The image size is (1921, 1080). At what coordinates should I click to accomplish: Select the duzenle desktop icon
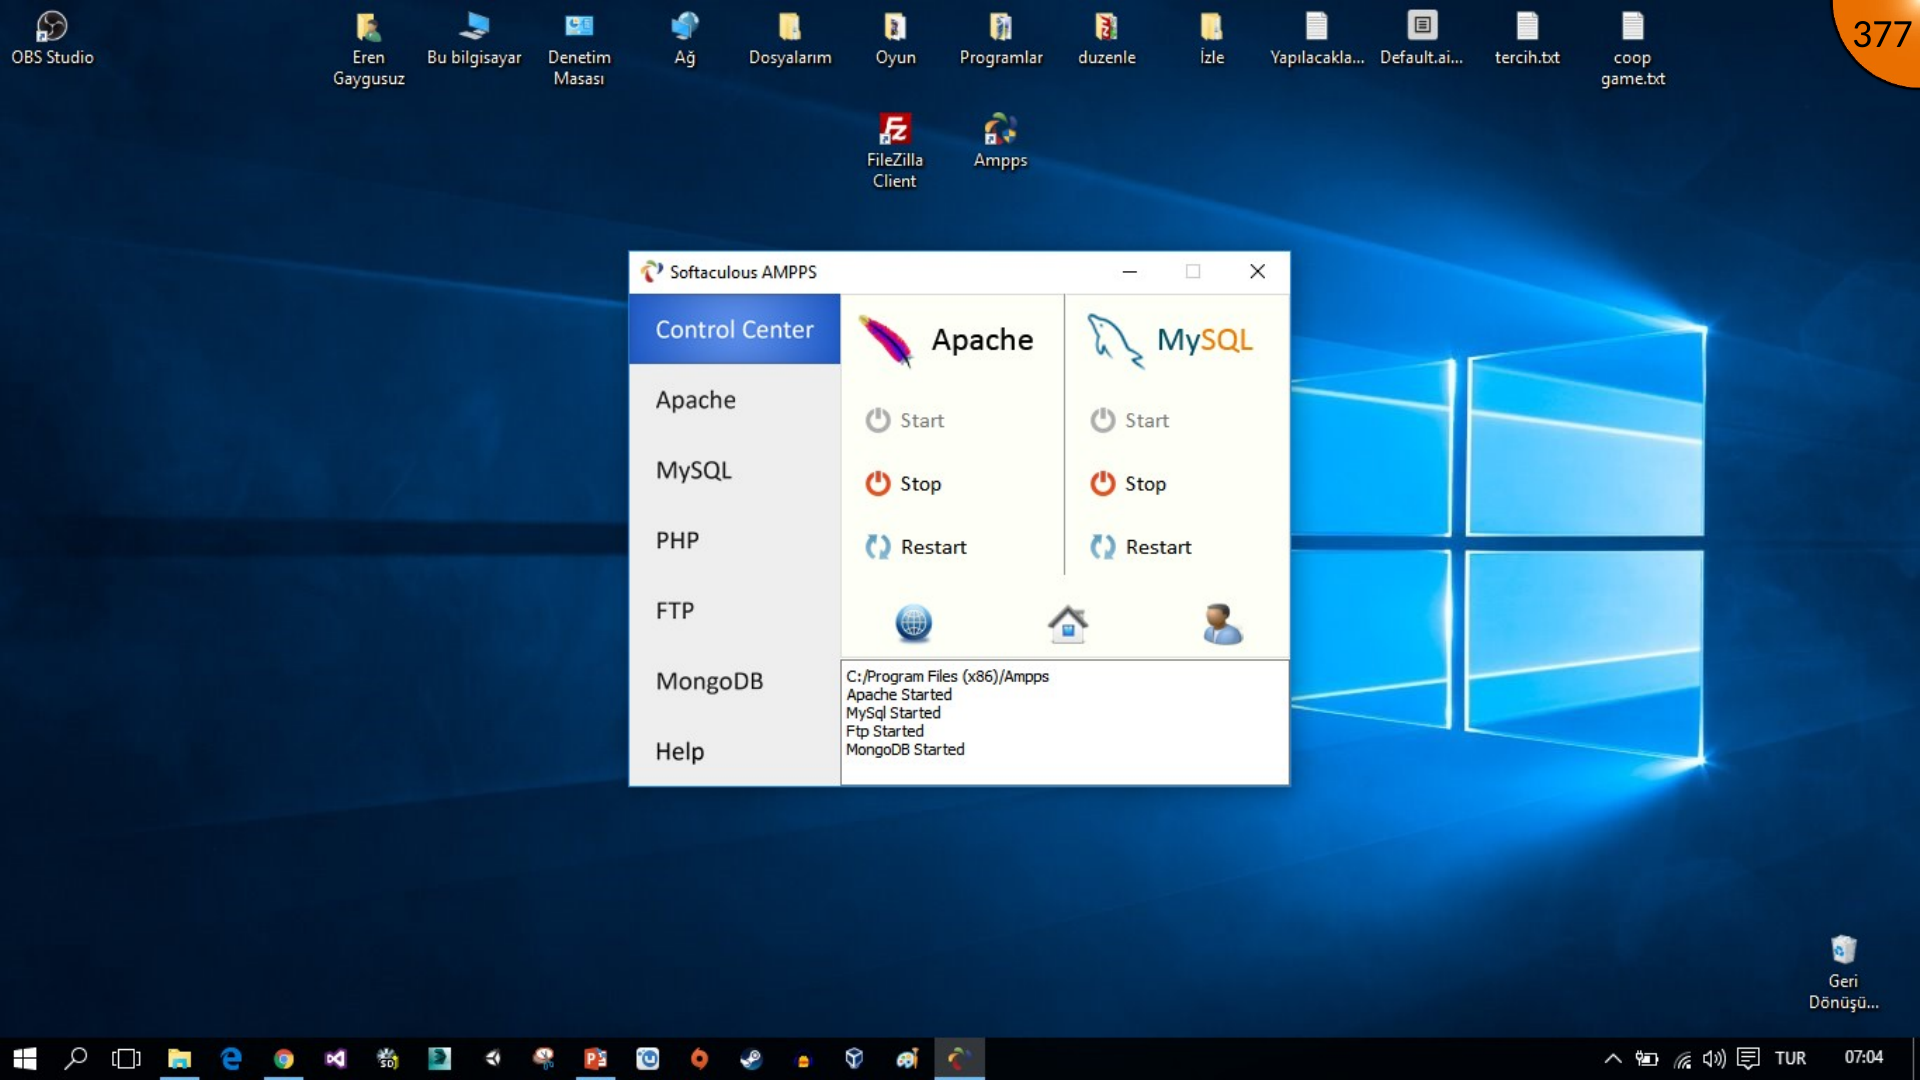[x=1106, y=38]
